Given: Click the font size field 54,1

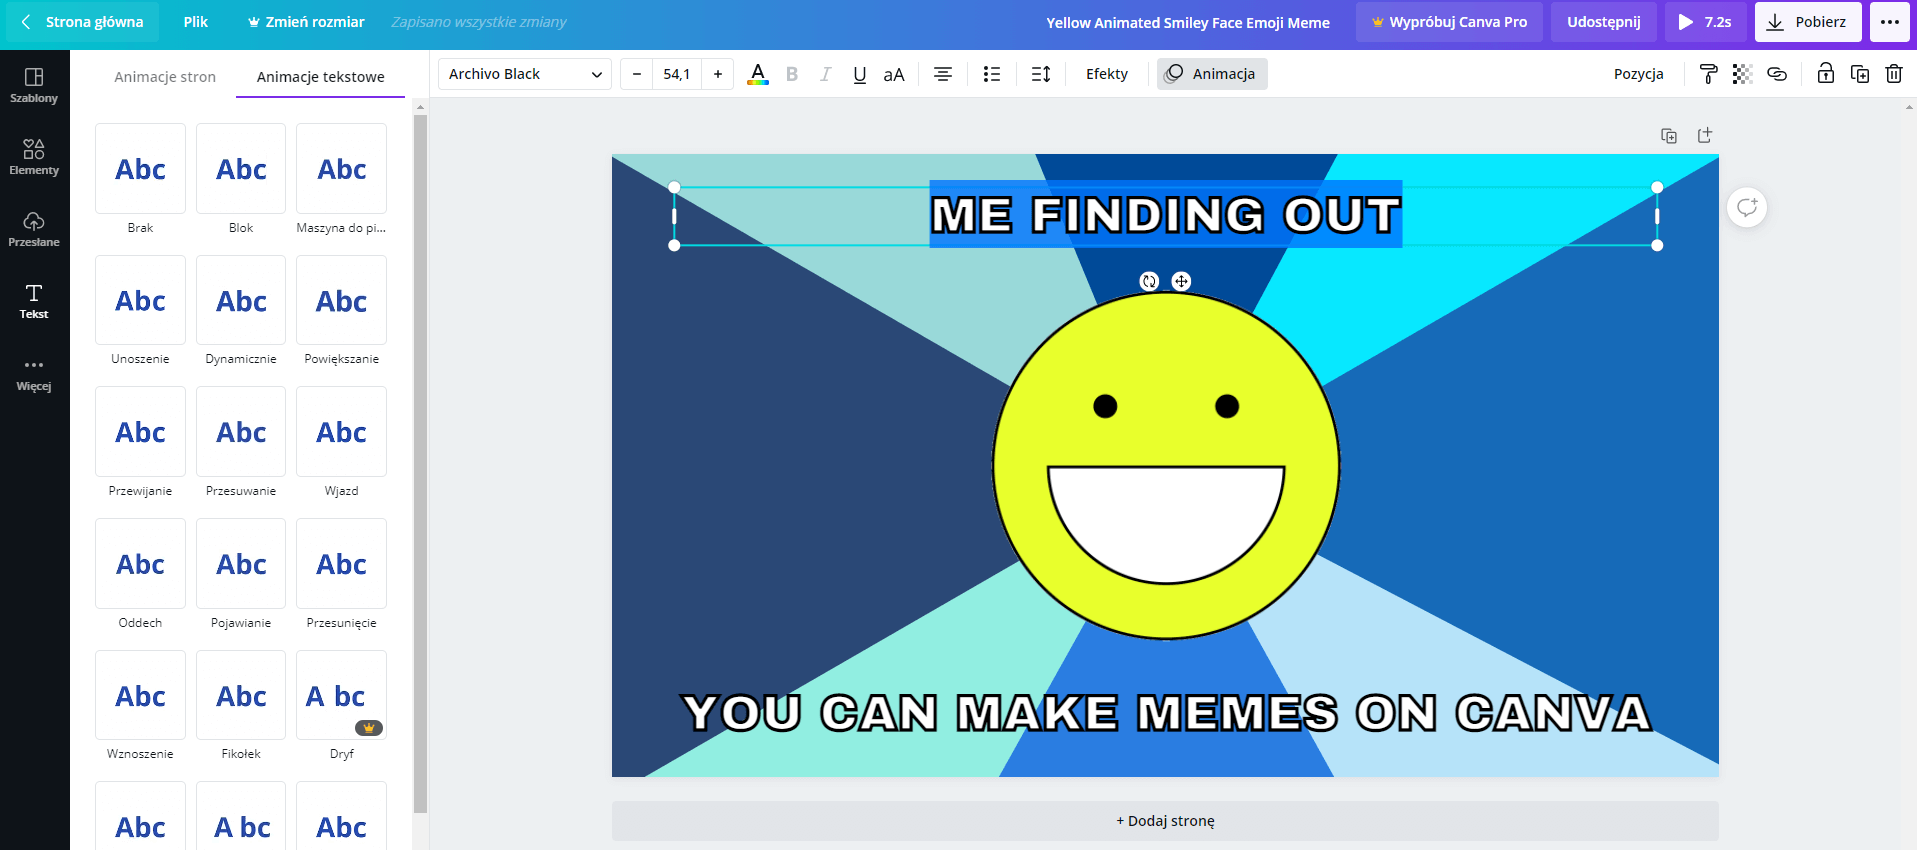Looking at the screenshot, I should coord(677,74).
